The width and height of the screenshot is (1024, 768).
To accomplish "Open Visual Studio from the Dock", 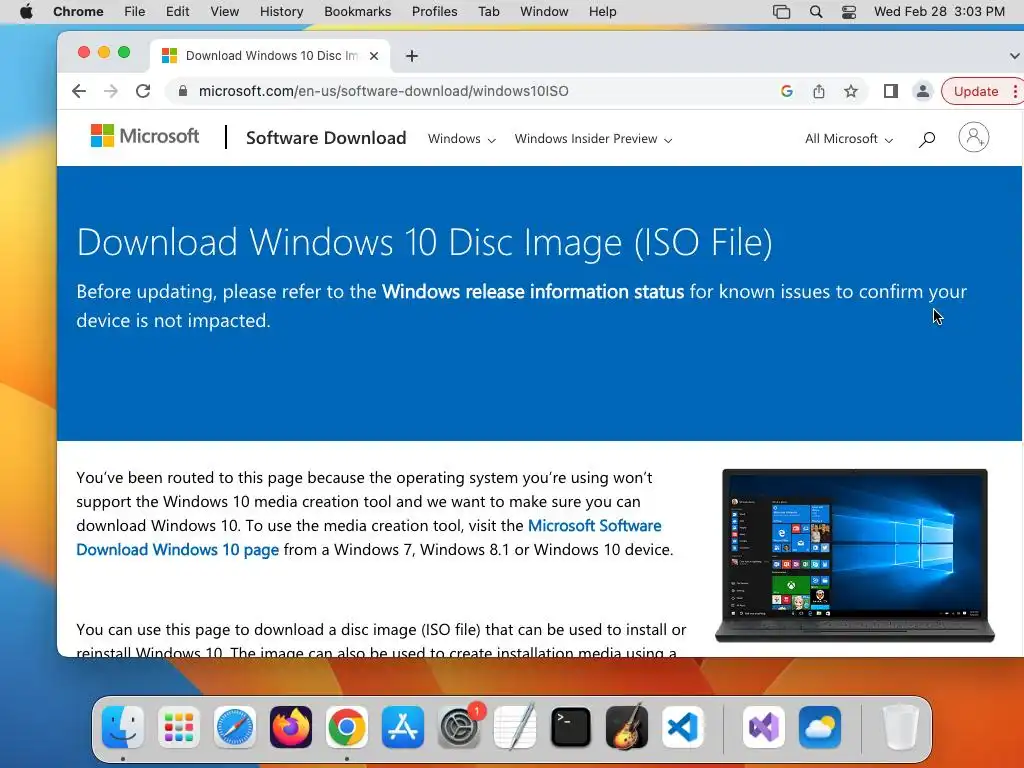I will [764, 727].
